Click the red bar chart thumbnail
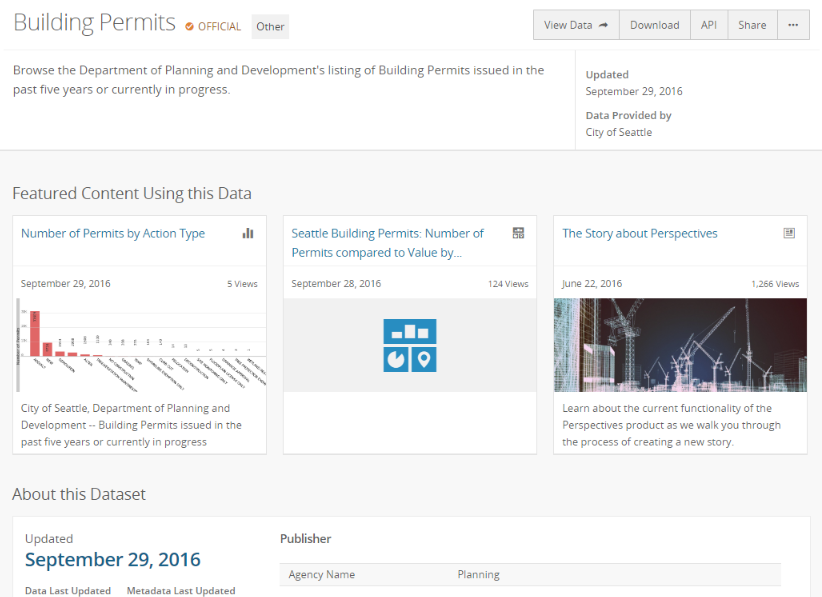Screen dimensions: 822x597 140,345
